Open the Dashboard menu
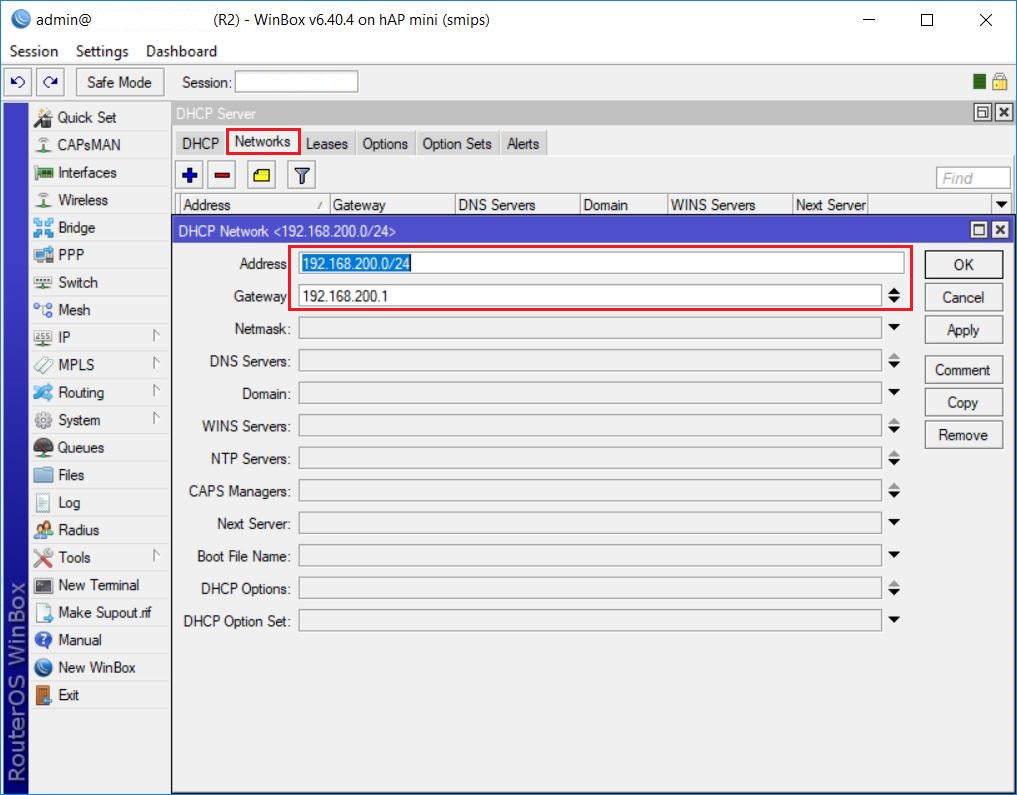This screenshot has height=795, width=1017. pyautogui.click(x=181, y=51)
